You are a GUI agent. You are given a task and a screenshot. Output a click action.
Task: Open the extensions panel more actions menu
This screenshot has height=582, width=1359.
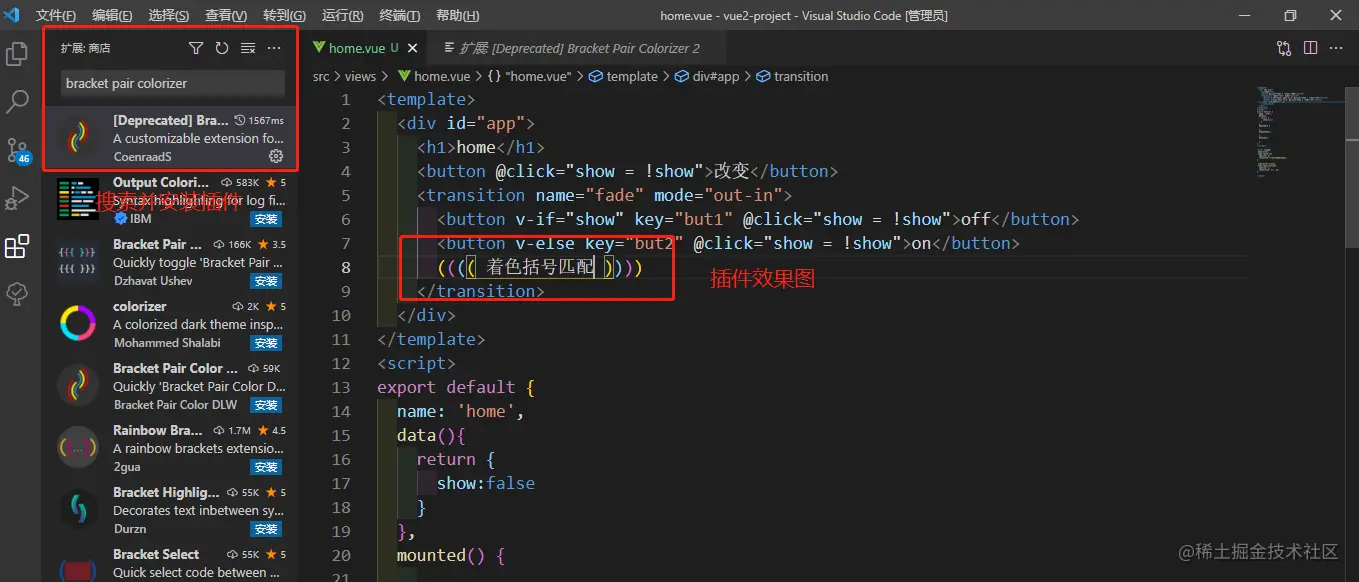coord(274,48)
